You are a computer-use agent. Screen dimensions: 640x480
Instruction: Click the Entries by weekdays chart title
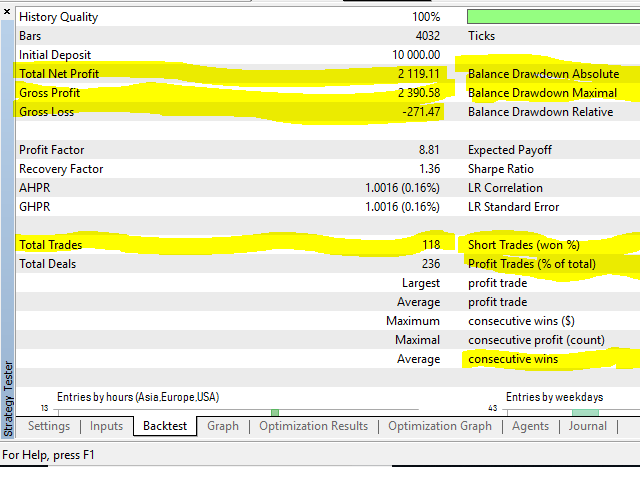[x=556, y=397]
